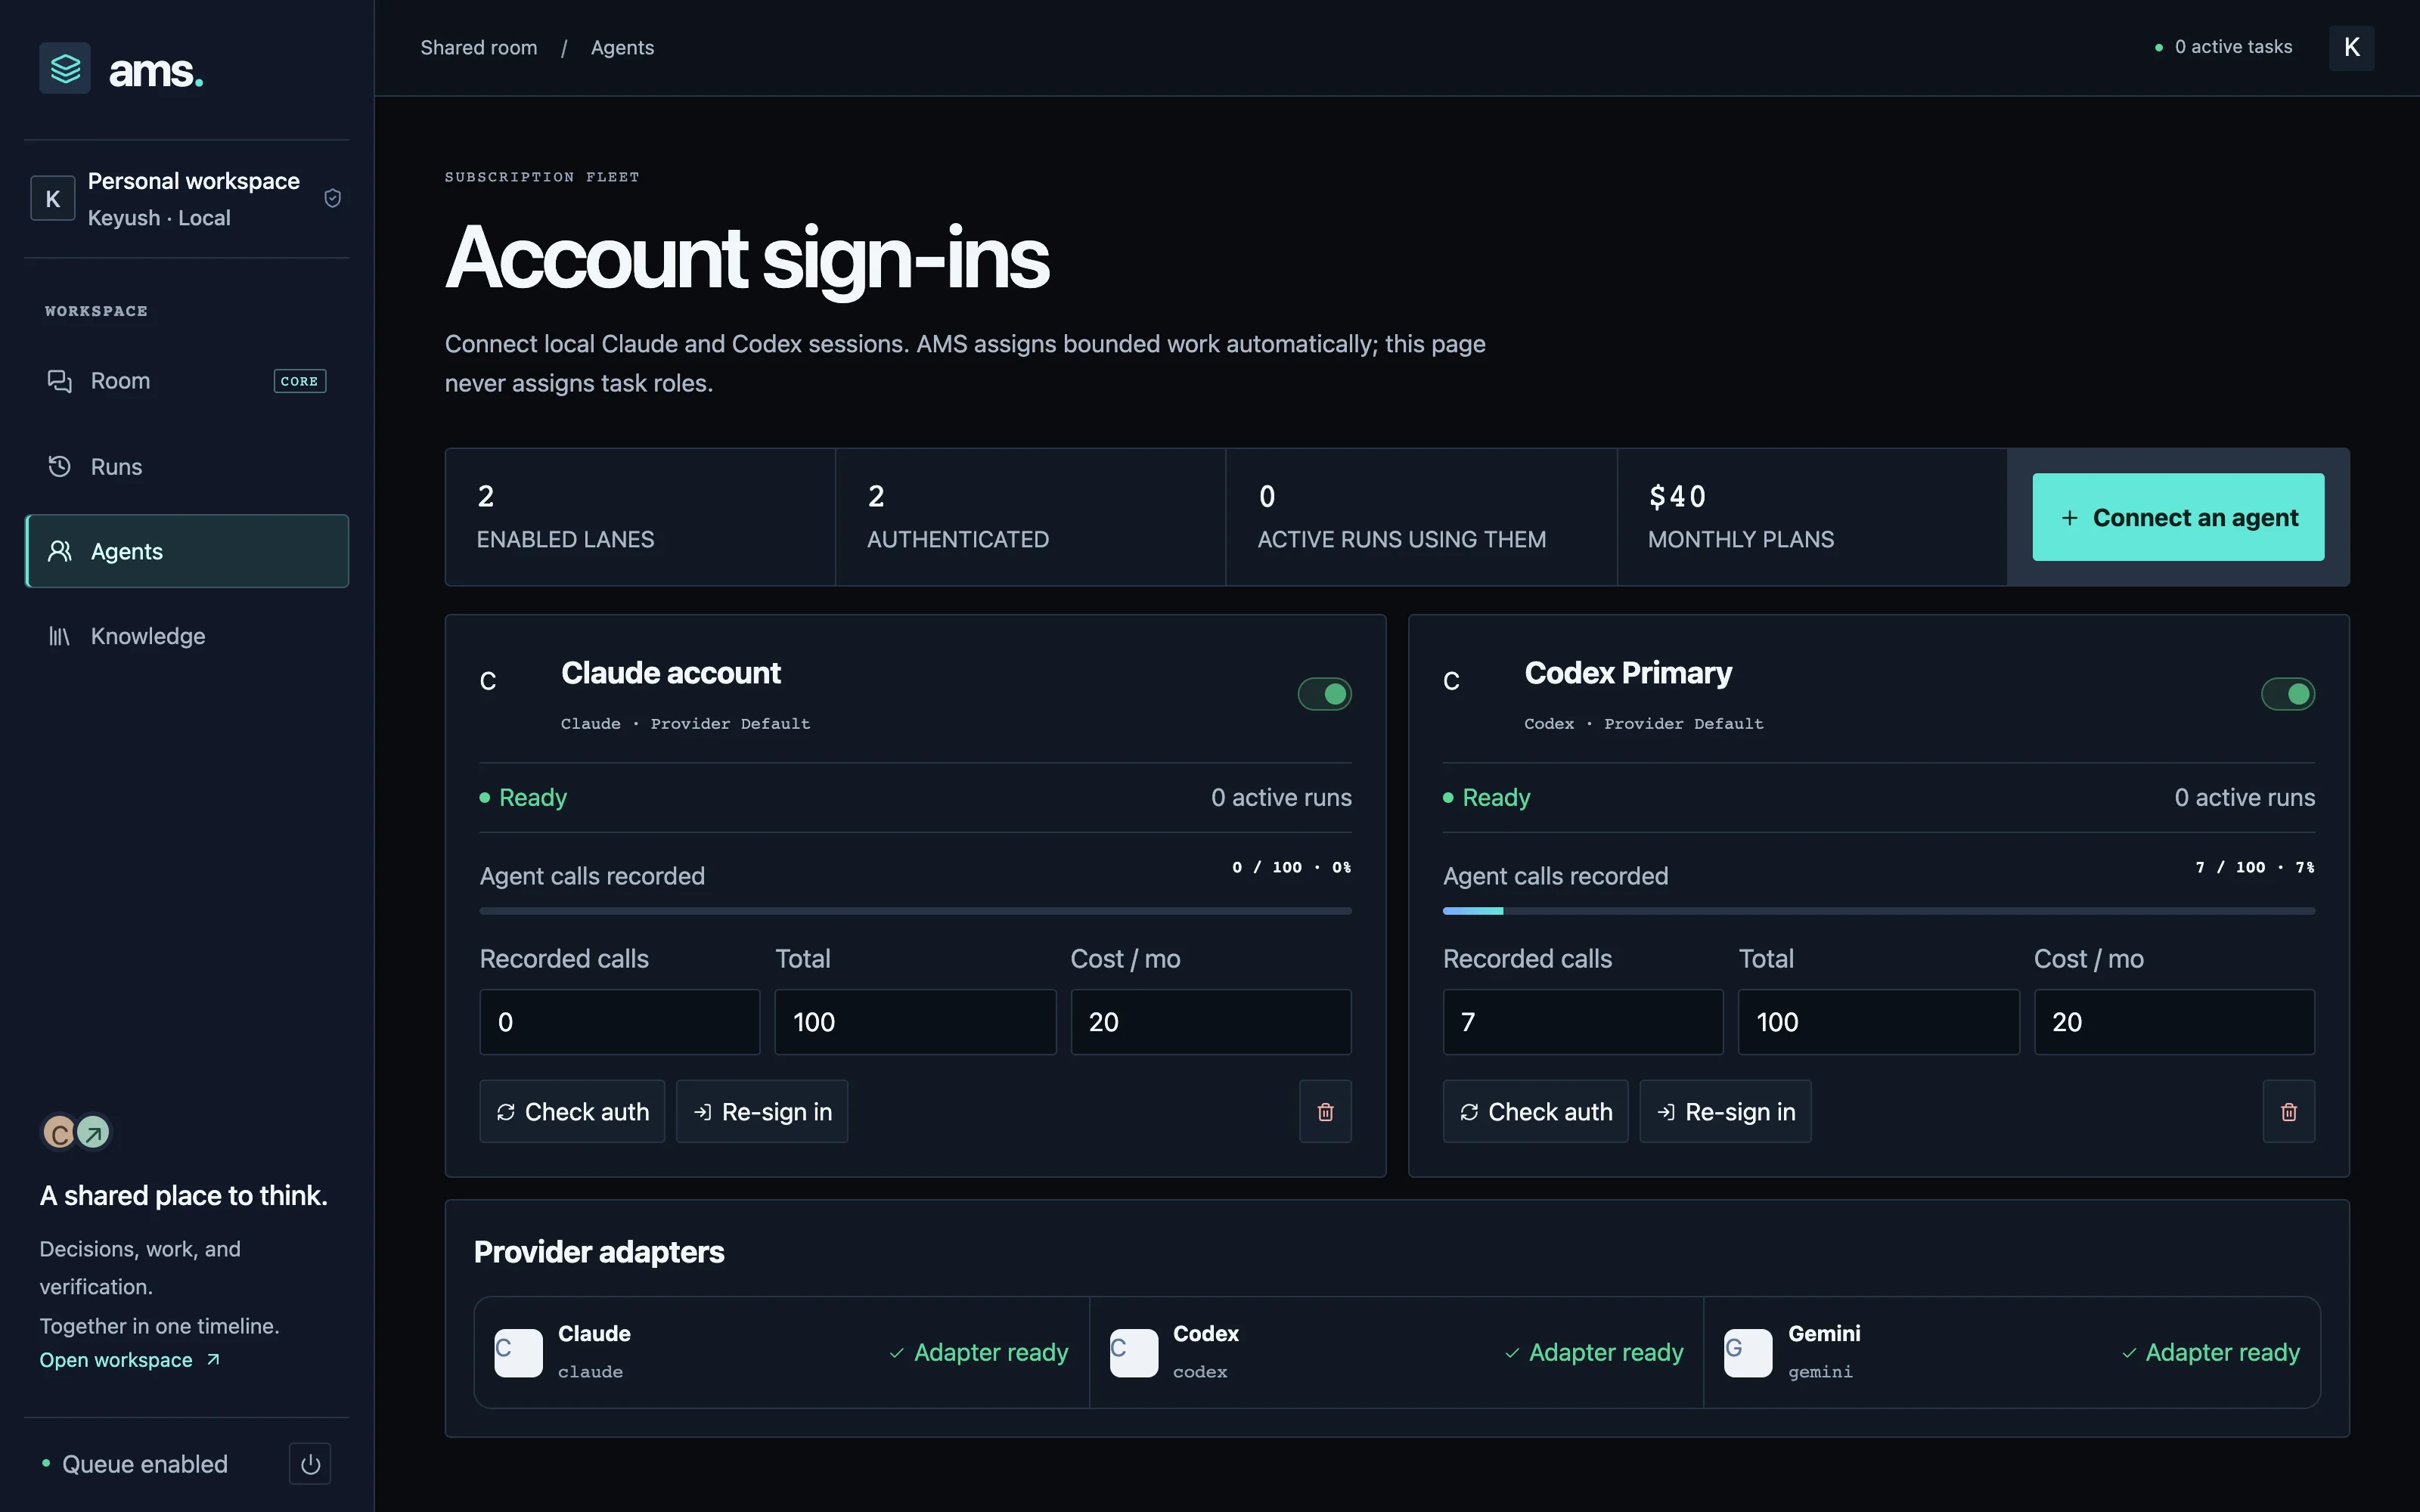Click the Codex Primary calls progress bar
Image resolution: width=2420 pixels, height=1512 pixels.
(1879, 911)
